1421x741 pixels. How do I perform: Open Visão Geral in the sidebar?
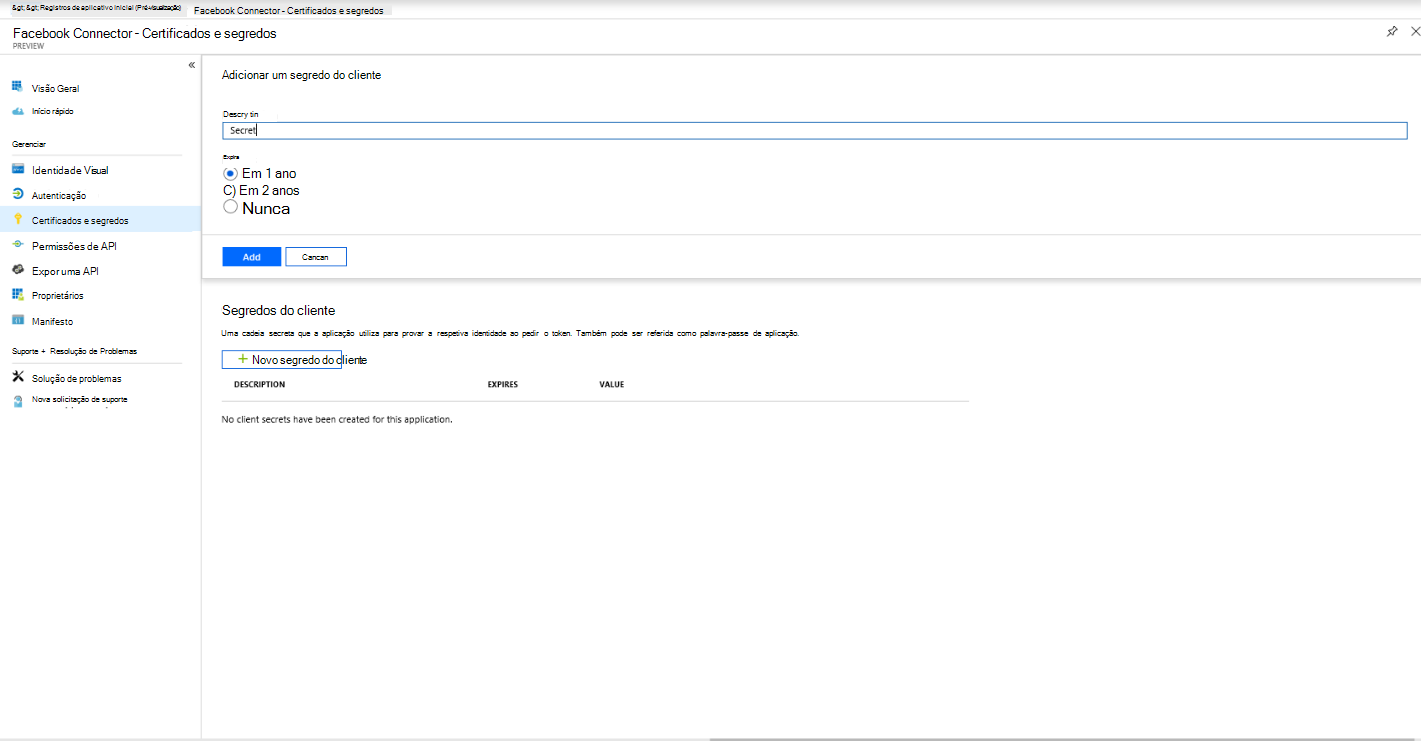pyautogui.click(x=55, y=88)
